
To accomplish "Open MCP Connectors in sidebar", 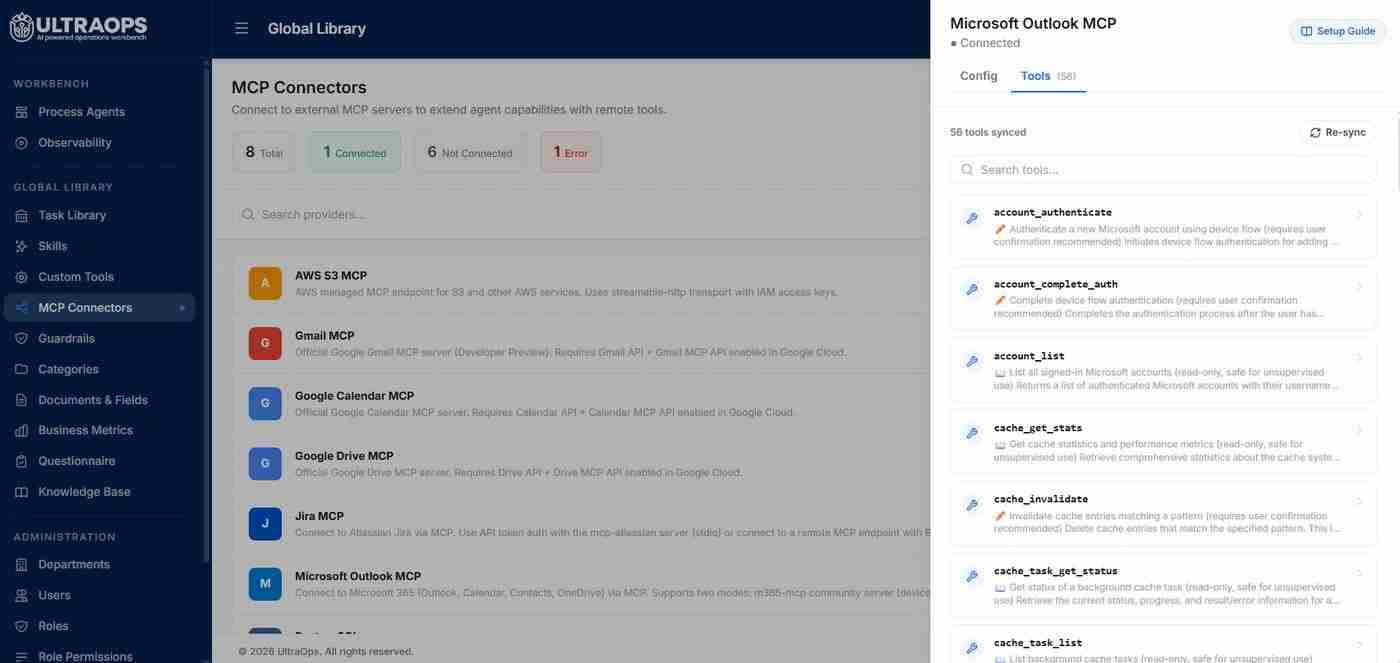I will pyautogui.click(x=99, y=308).
